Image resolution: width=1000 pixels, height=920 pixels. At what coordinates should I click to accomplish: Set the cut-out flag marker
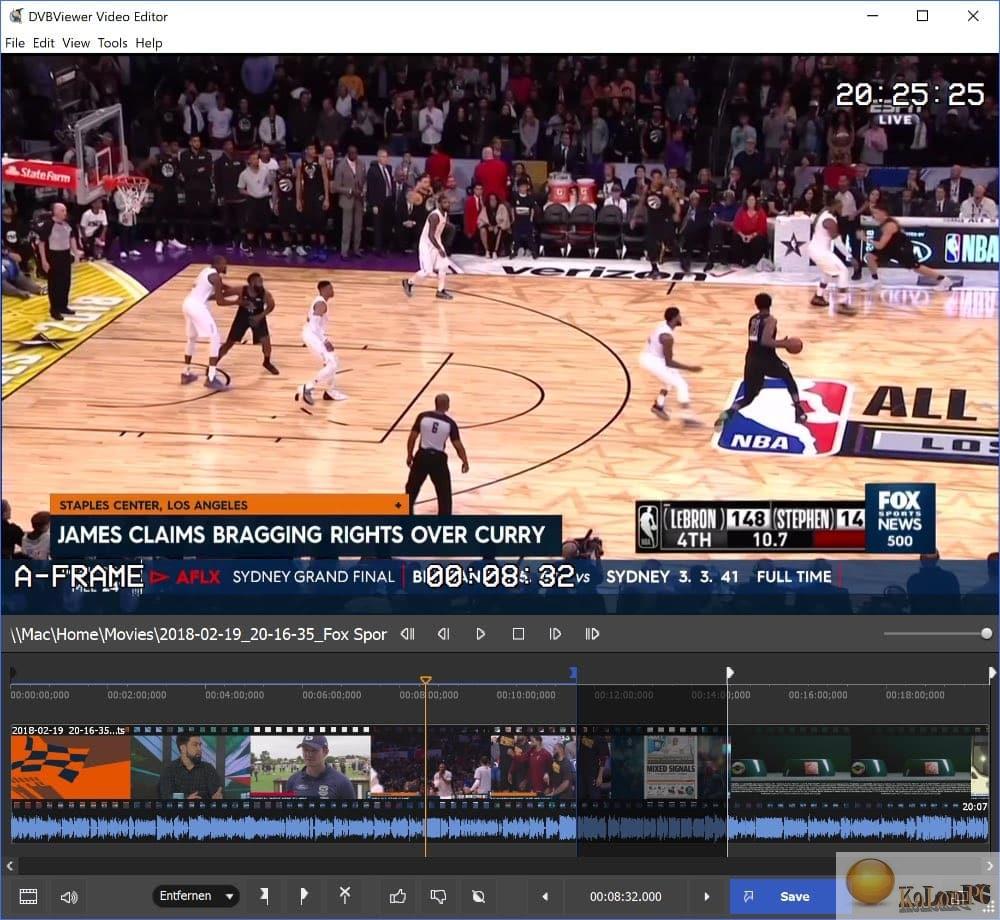(x=304, y=896)
